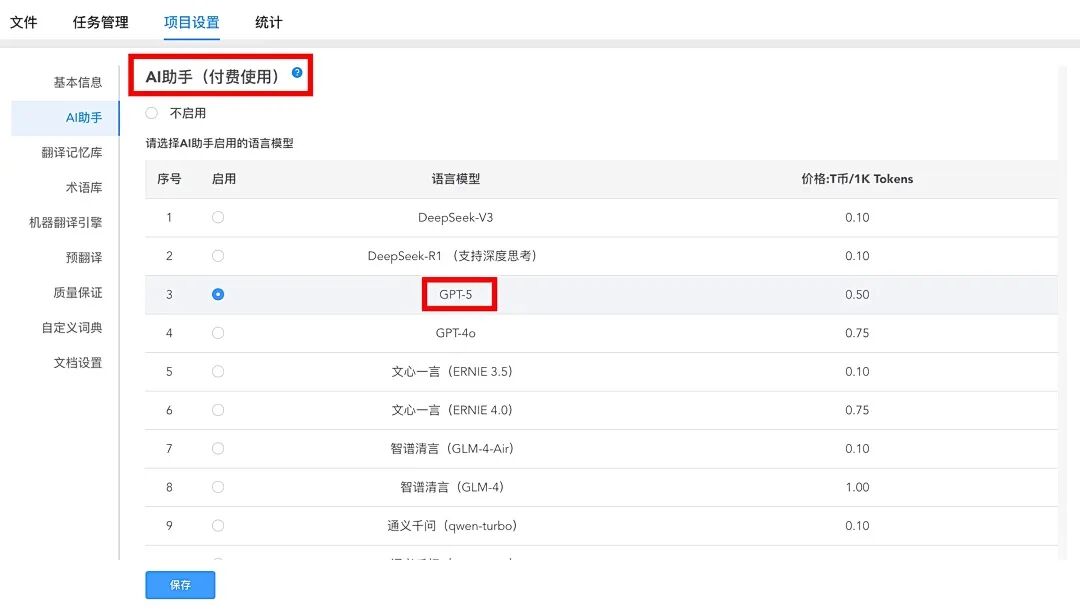Viewport: 1080px width, 614px height.
Task: Click the GPT-5 model name
Action: click(455, 294)
